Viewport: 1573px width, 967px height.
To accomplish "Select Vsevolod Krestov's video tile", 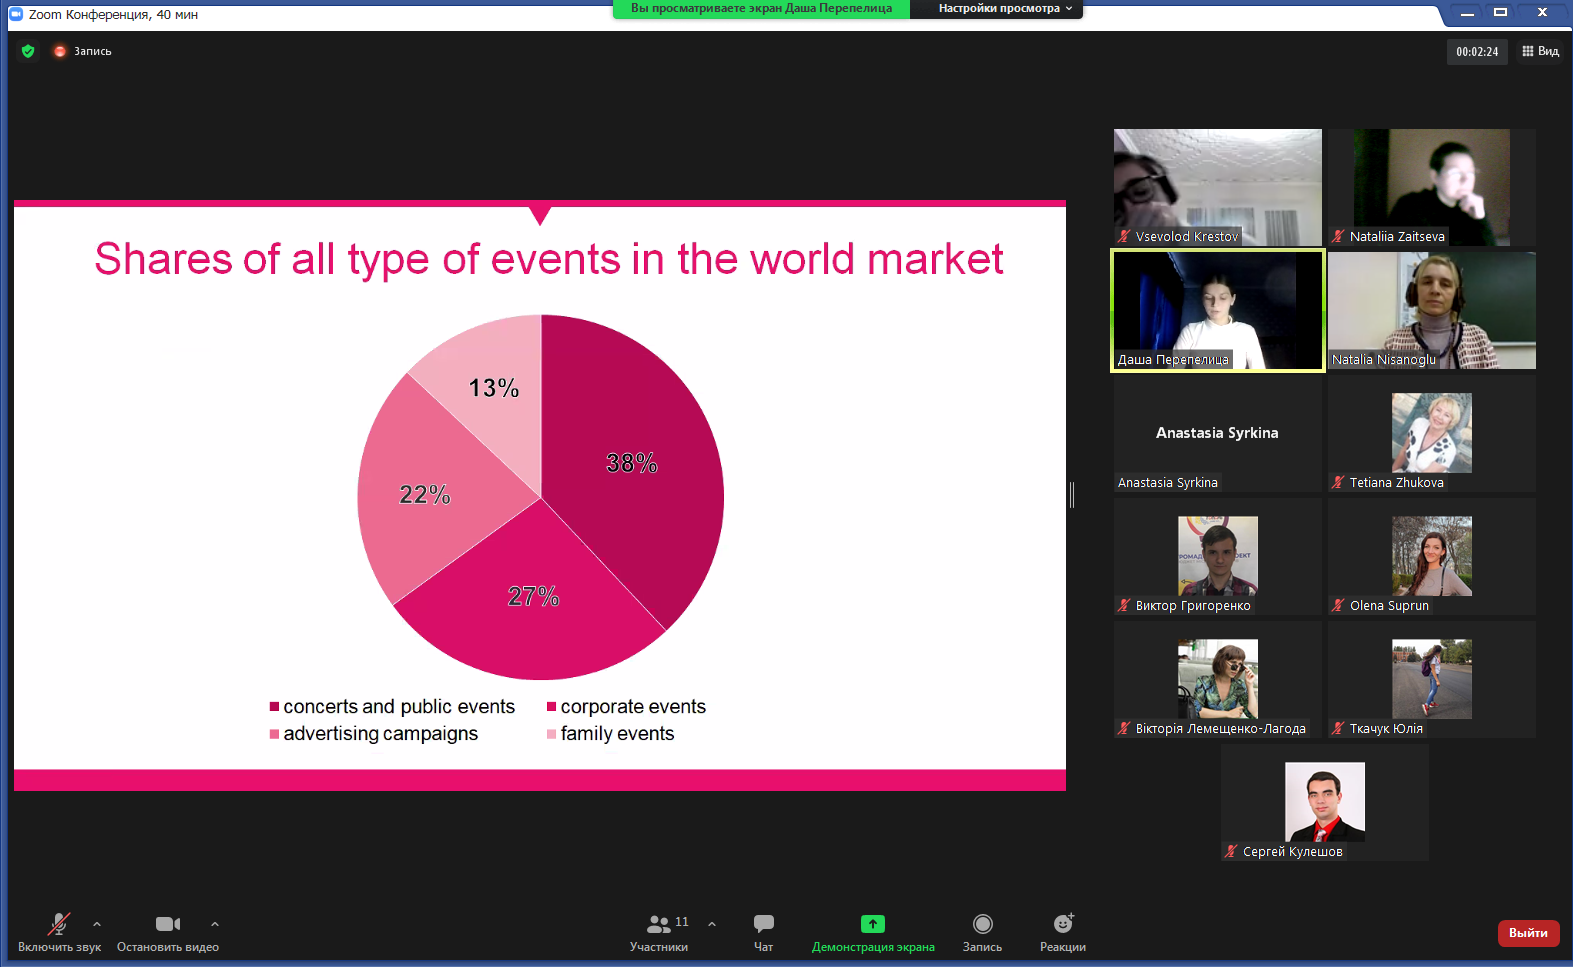I will coord(1218,187).
